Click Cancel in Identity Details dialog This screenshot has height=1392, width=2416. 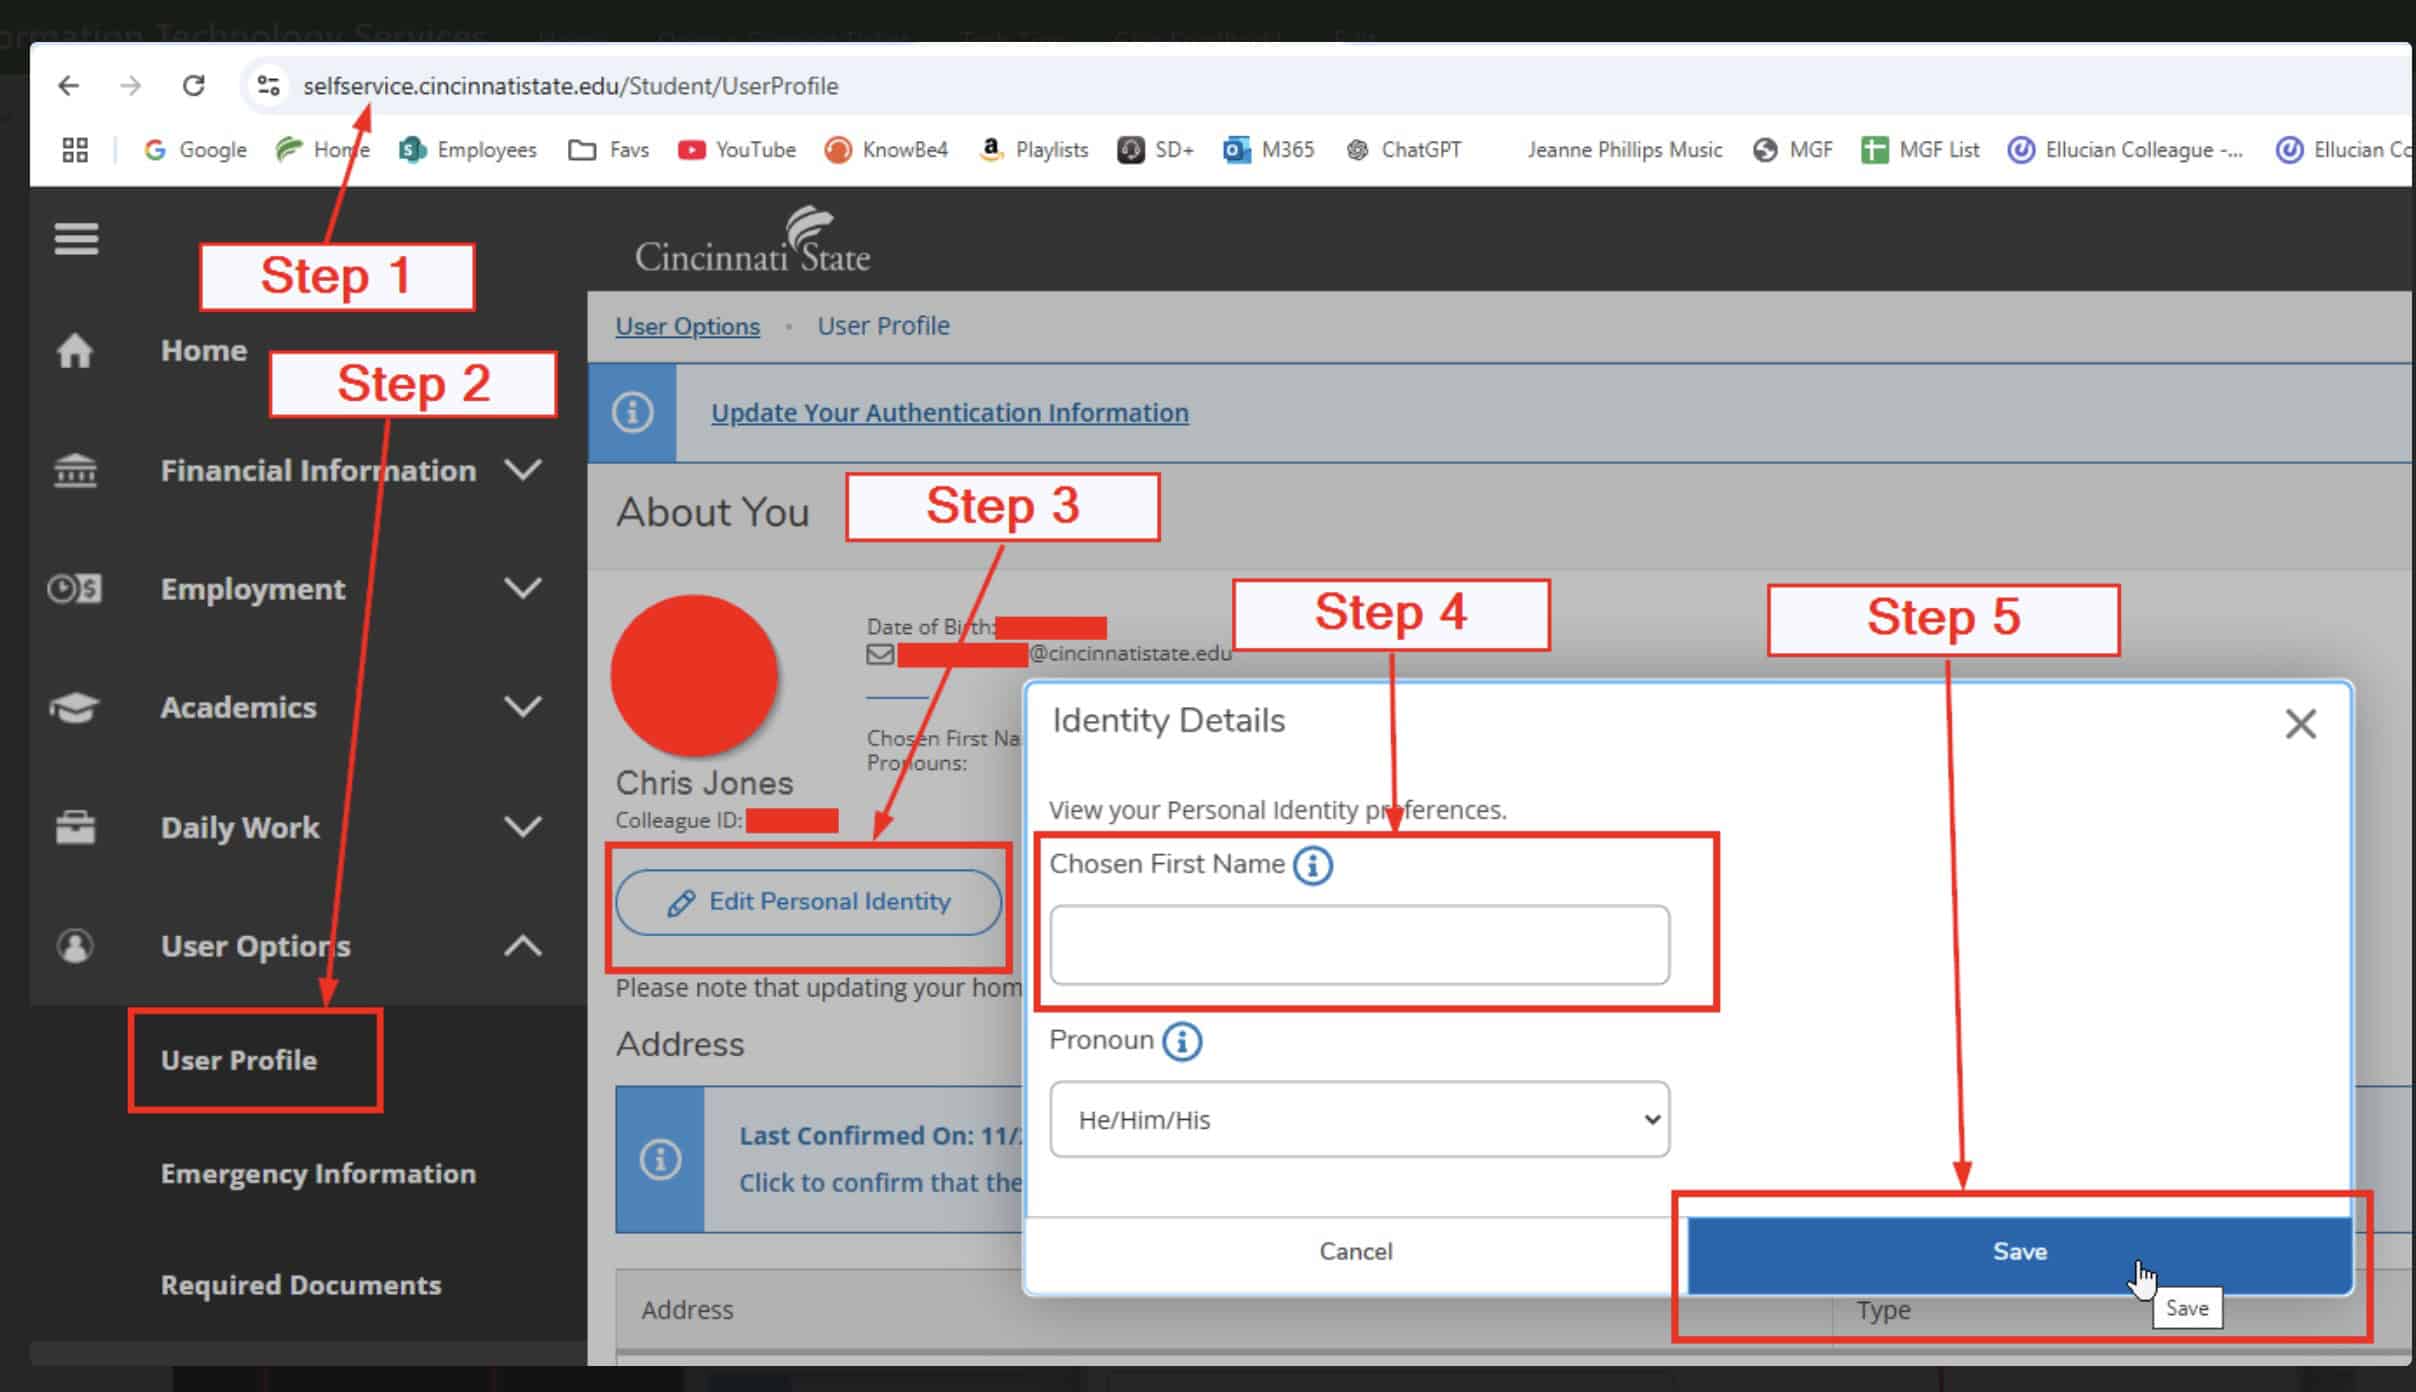coord(1355,1251)
